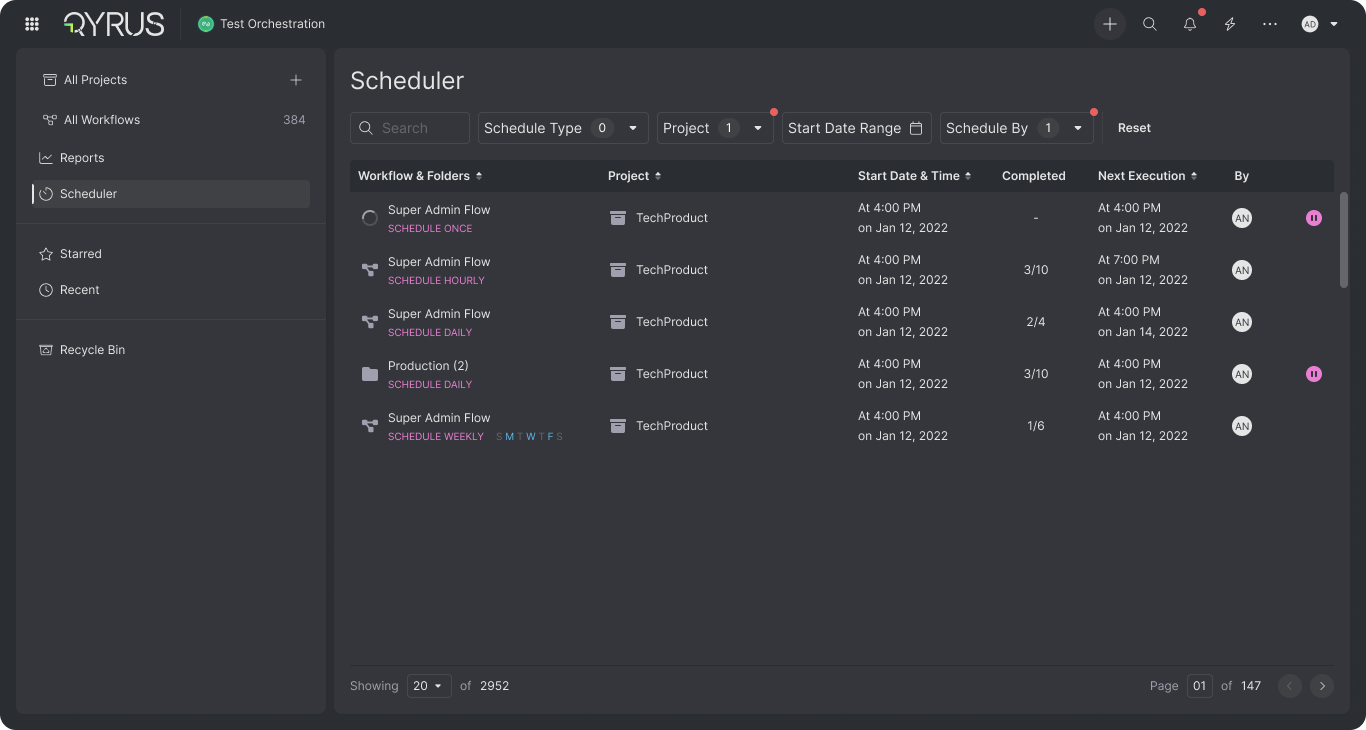
Task: Go to the previous page arrow
Action: pyautogui.click(x=1290, y=686)
